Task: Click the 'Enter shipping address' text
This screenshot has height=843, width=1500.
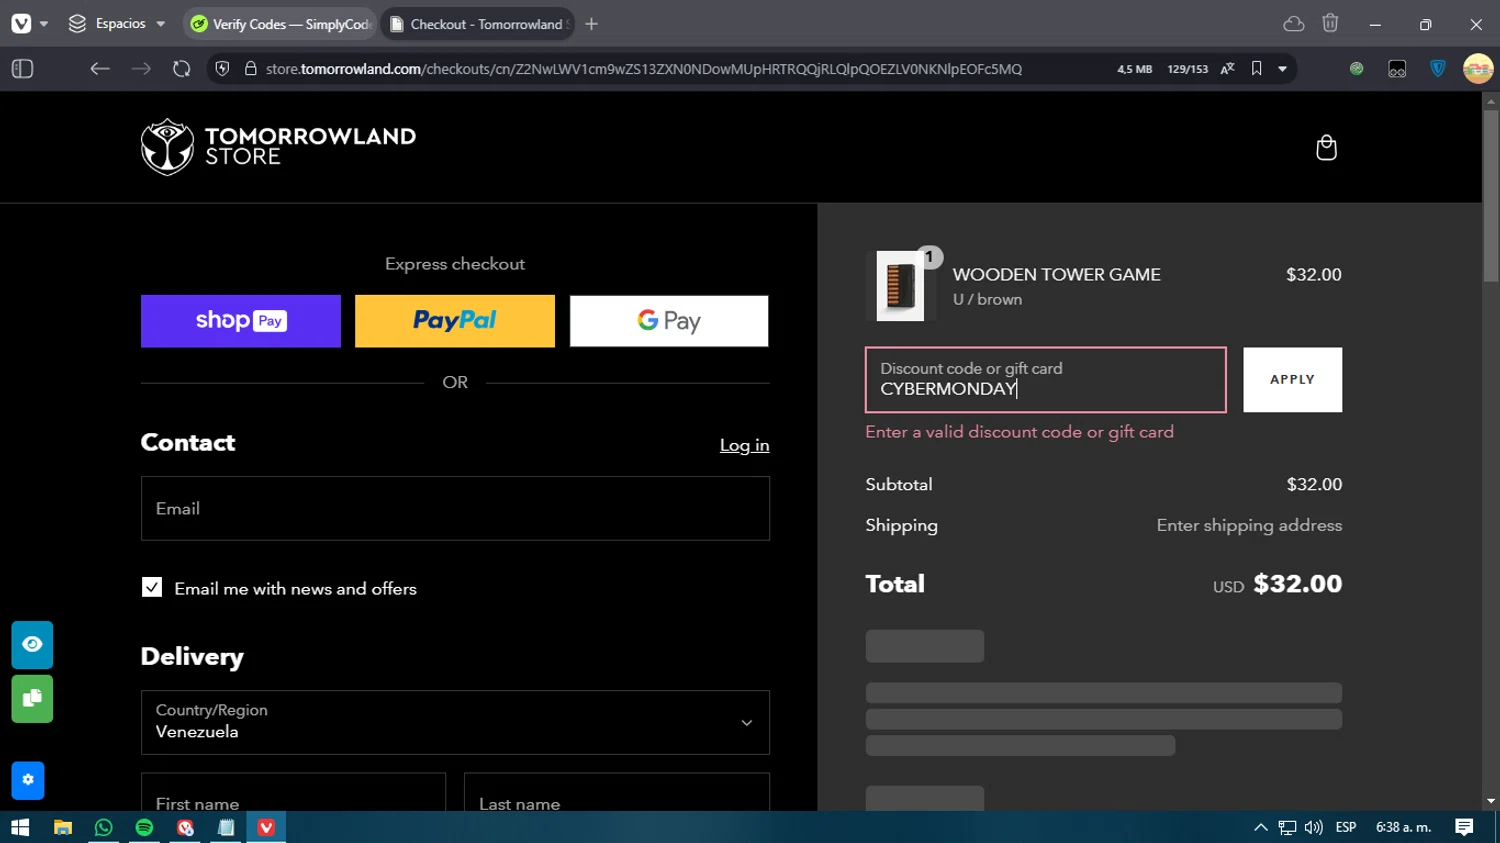Action: pyautogui.click(x=1249, y=525)
